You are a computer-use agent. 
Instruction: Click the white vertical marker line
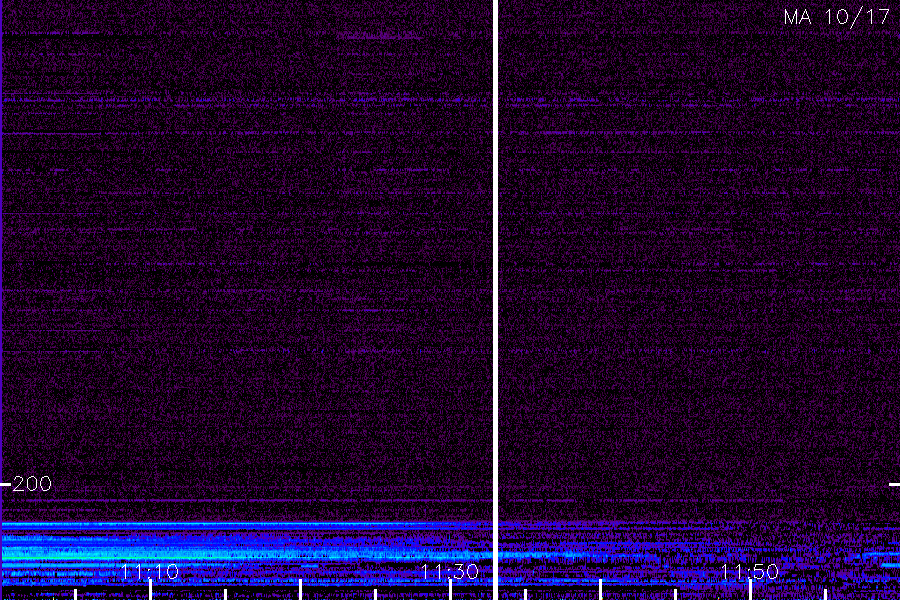click(x=495, y=300)
